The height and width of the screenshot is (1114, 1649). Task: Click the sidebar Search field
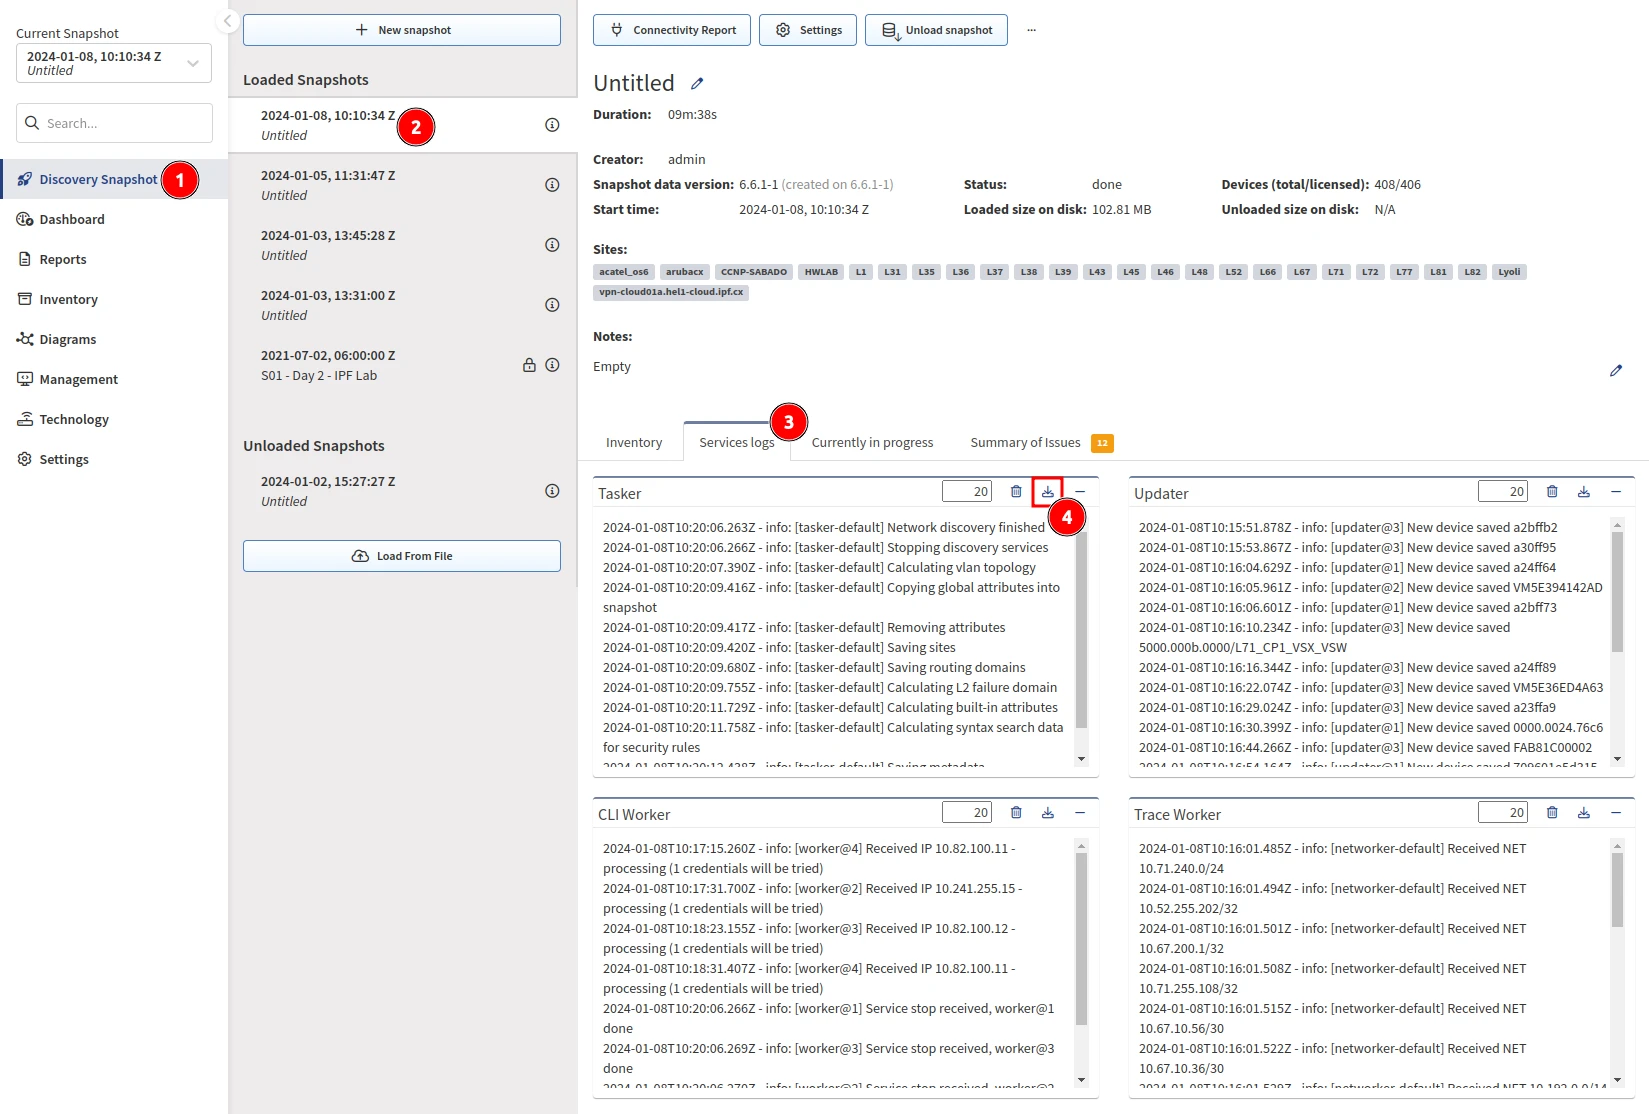click(114, 123)
